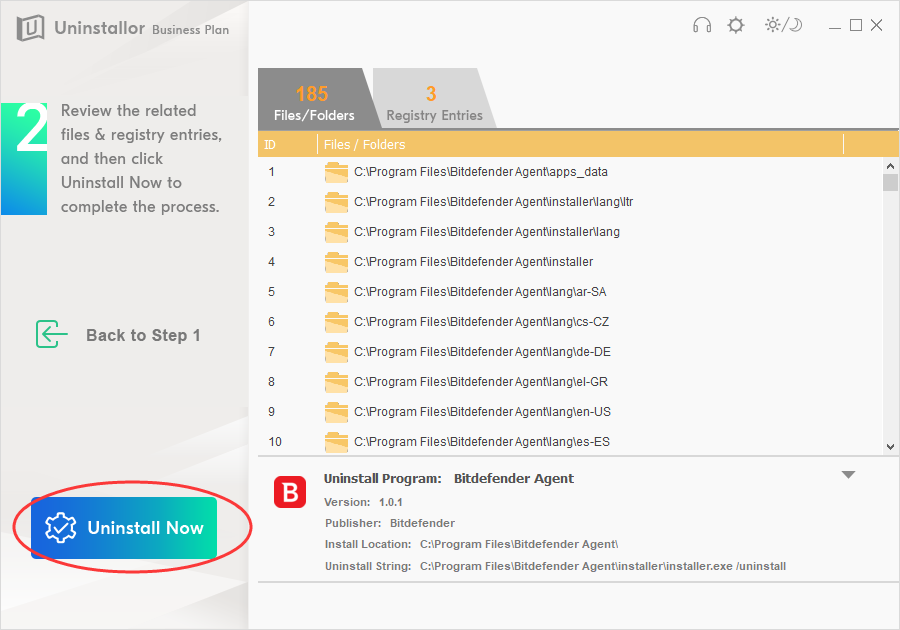Click folder icon for installer\lang\ltr row
Viewport: 900px width, 630px height.
336,202
